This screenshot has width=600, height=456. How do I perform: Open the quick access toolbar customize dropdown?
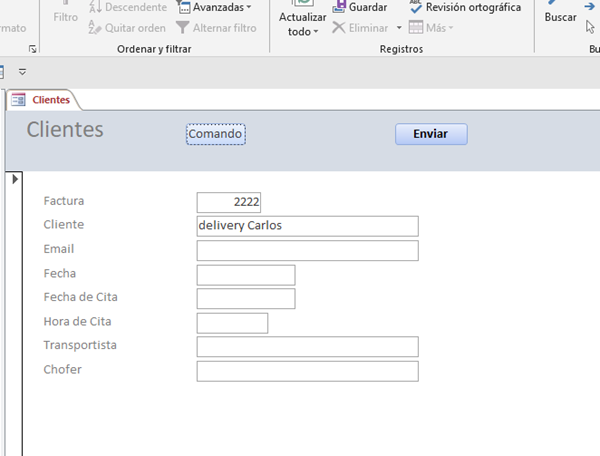click(22, 72)
